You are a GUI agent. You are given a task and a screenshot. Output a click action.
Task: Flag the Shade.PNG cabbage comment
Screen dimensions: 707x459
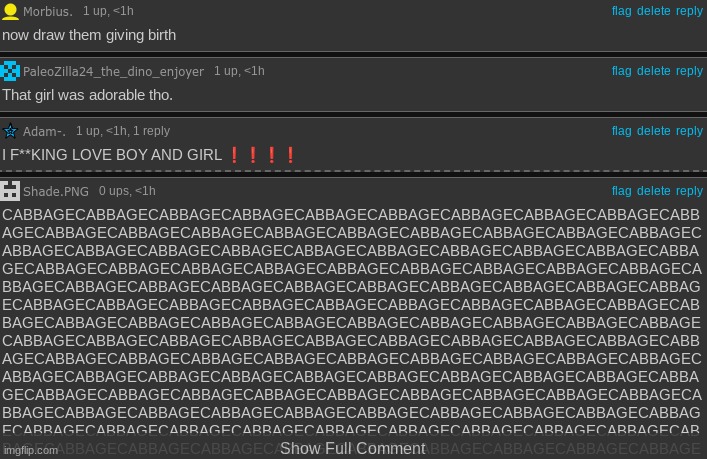click(621, 191)
